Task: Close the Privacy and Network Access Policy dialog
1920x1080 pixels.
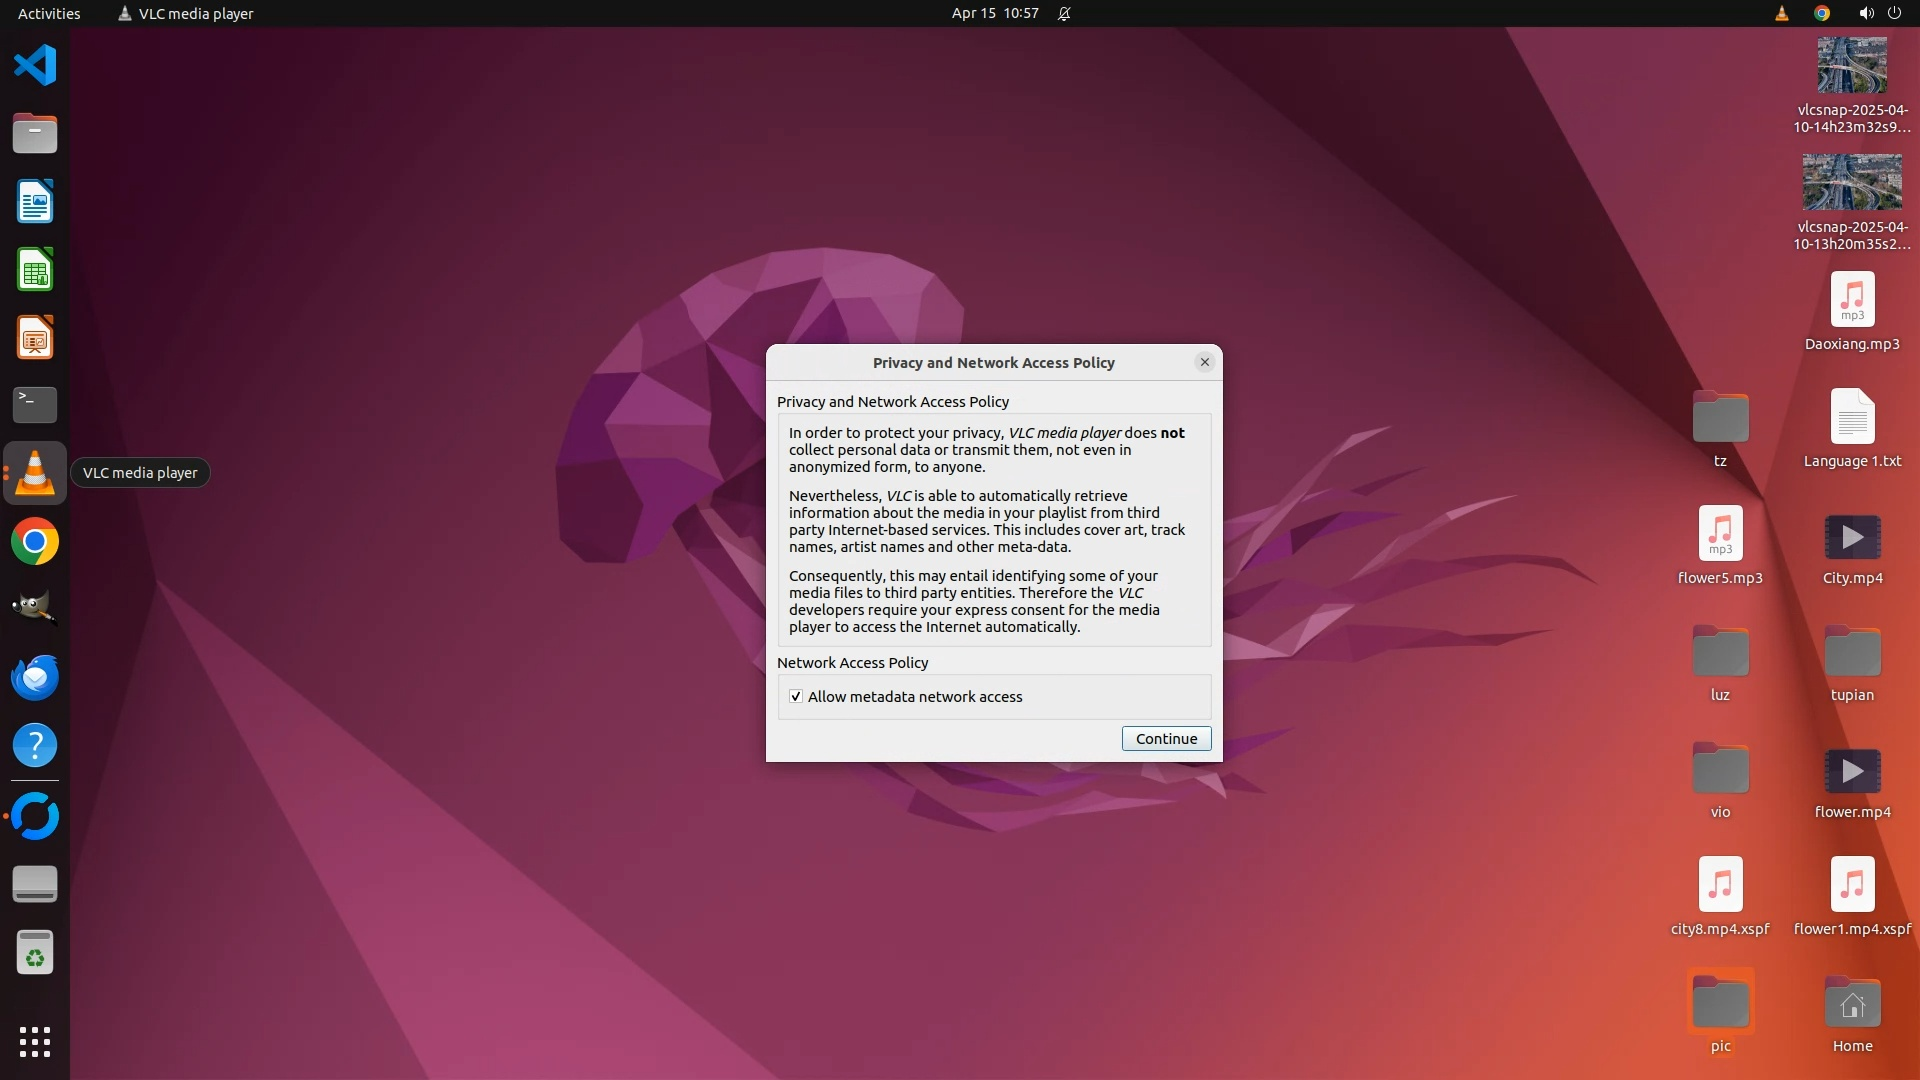Action: 1204,362
